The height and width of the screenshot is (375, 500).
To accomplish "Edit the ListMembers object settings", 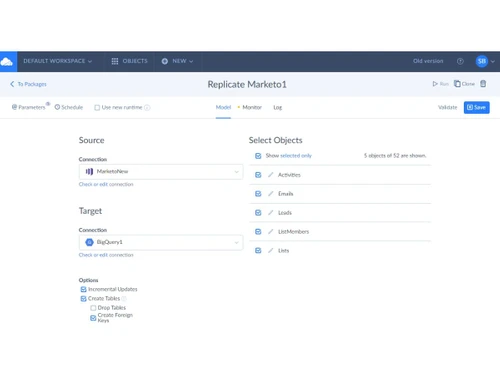I will point(271,232).
